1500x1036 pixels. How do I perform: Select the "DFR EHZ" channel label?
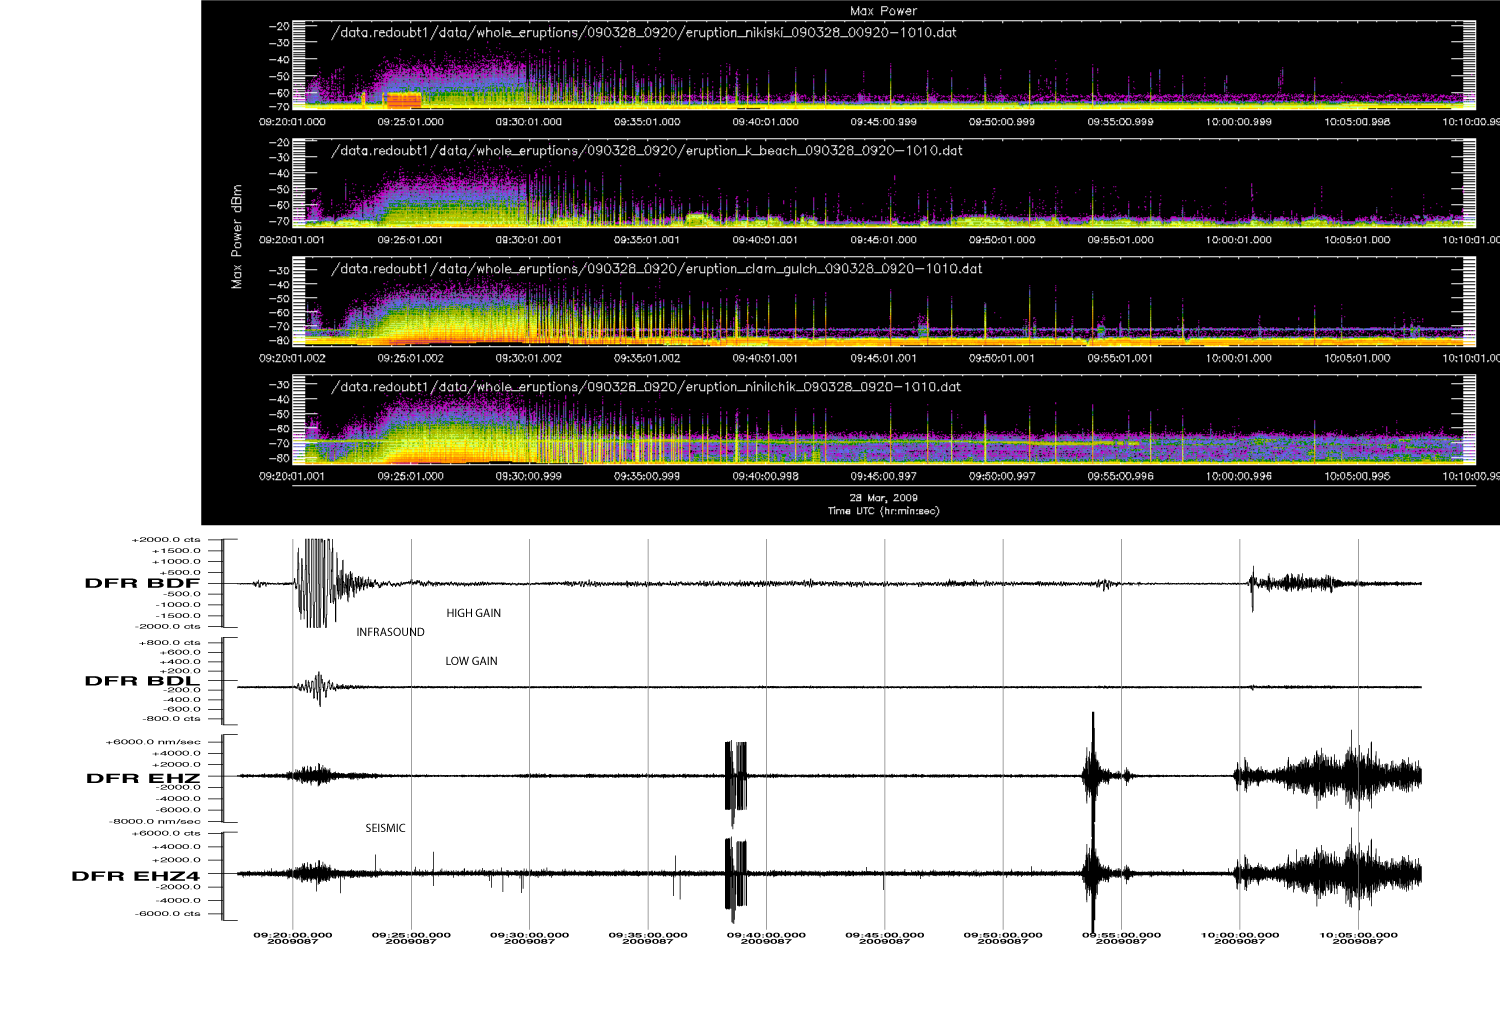tap(143, 778)
